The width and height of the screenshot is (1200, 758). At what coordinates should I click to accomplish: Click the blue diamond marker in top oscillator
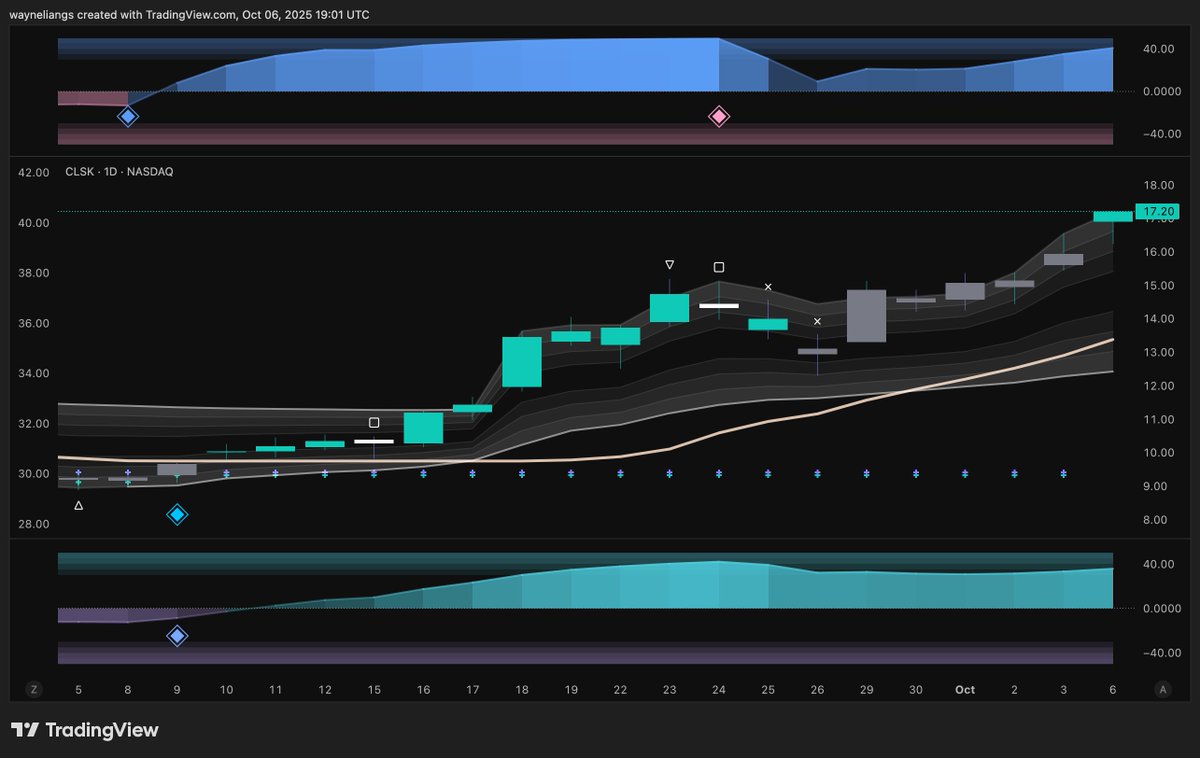coord(128,117)
